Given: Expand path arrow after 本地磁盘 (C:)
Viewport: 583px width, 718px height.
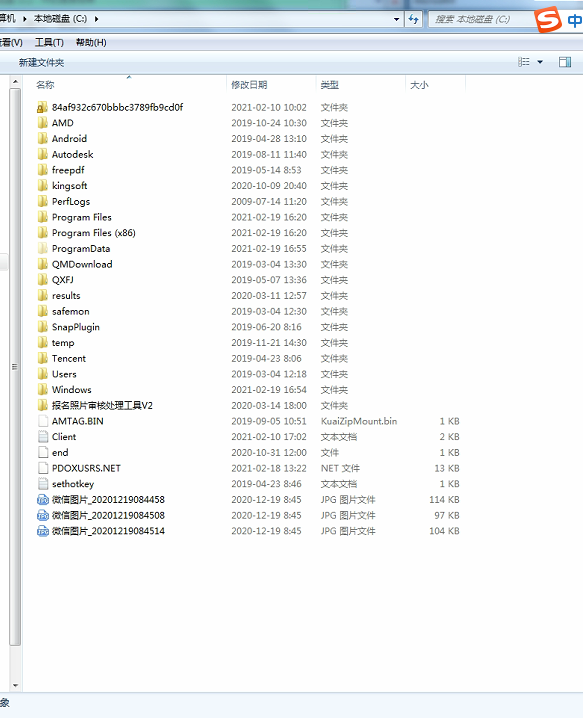Looking at the screenshot, I should [96, 19].
